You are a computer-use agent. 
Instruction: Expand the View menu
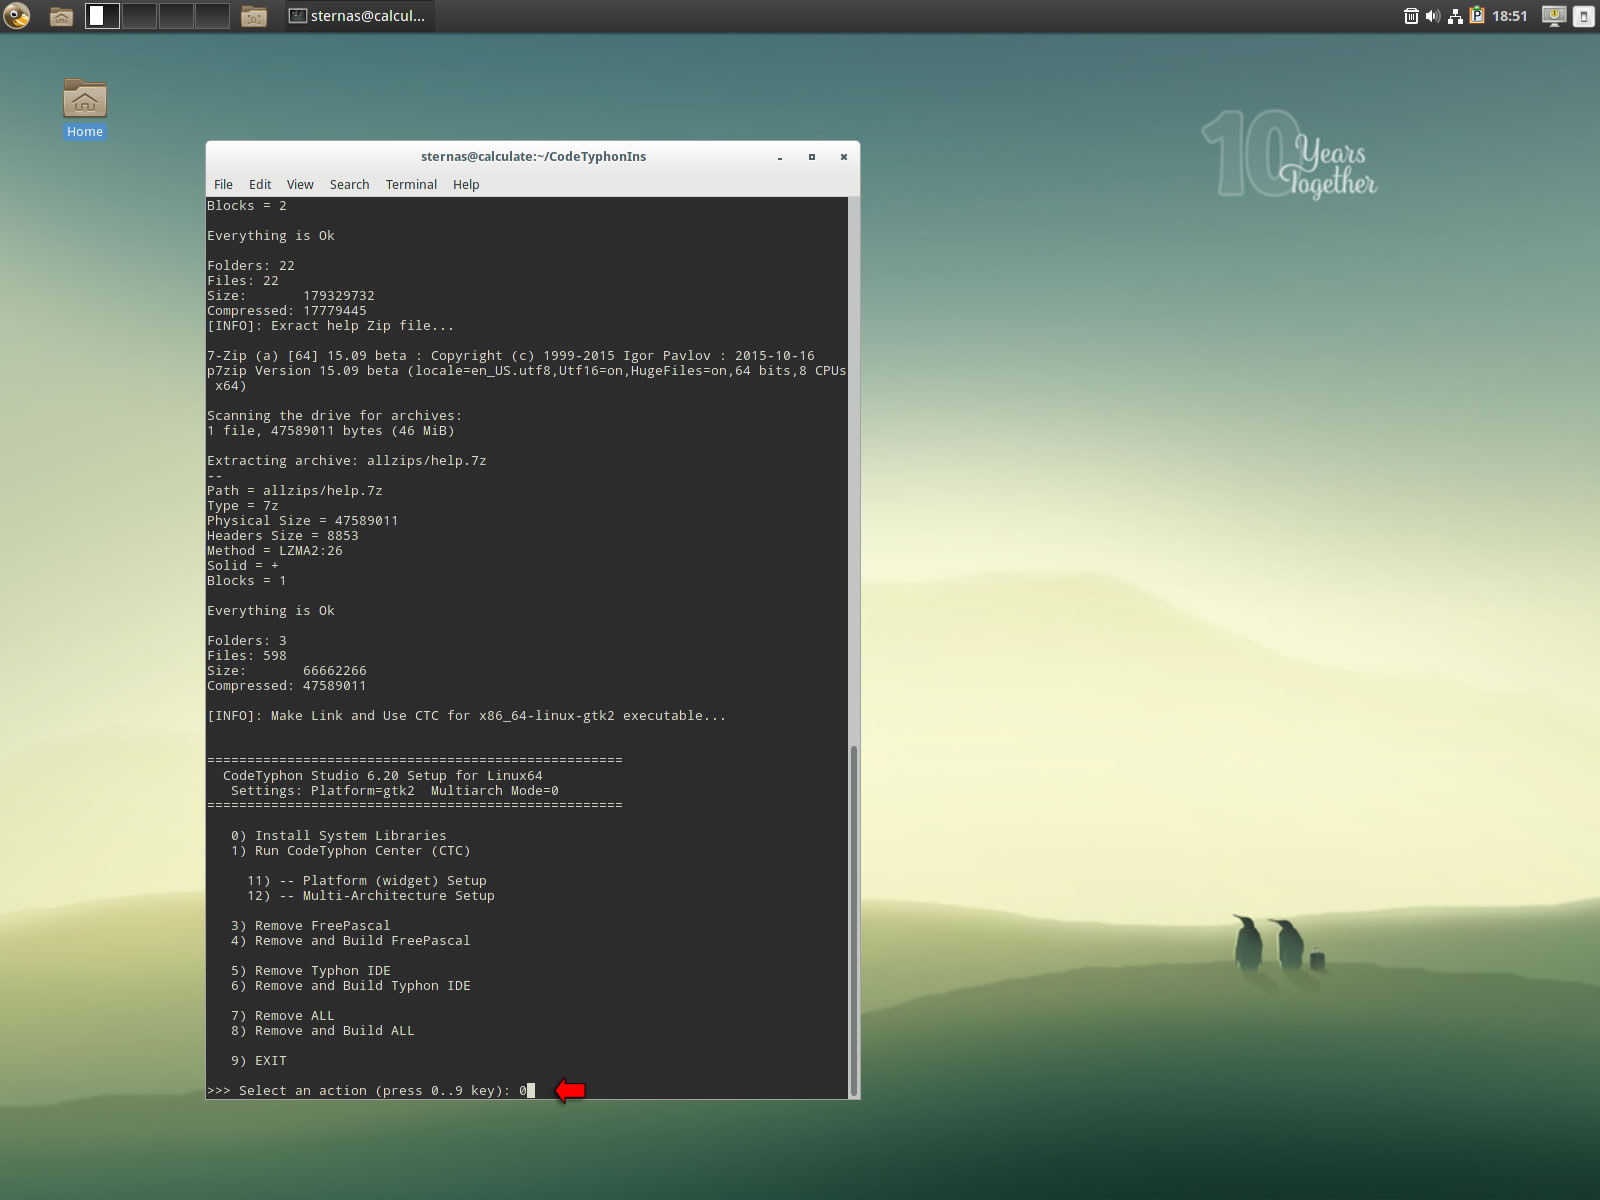(300, 184)
